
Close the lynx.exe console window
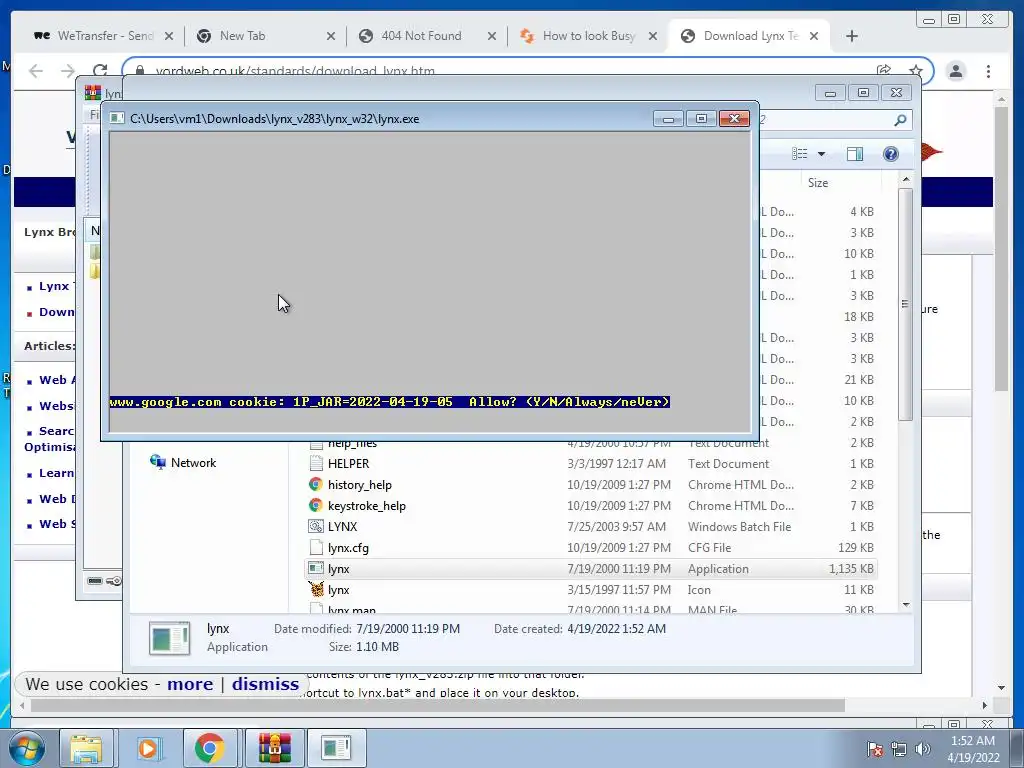tap(734, 119)
